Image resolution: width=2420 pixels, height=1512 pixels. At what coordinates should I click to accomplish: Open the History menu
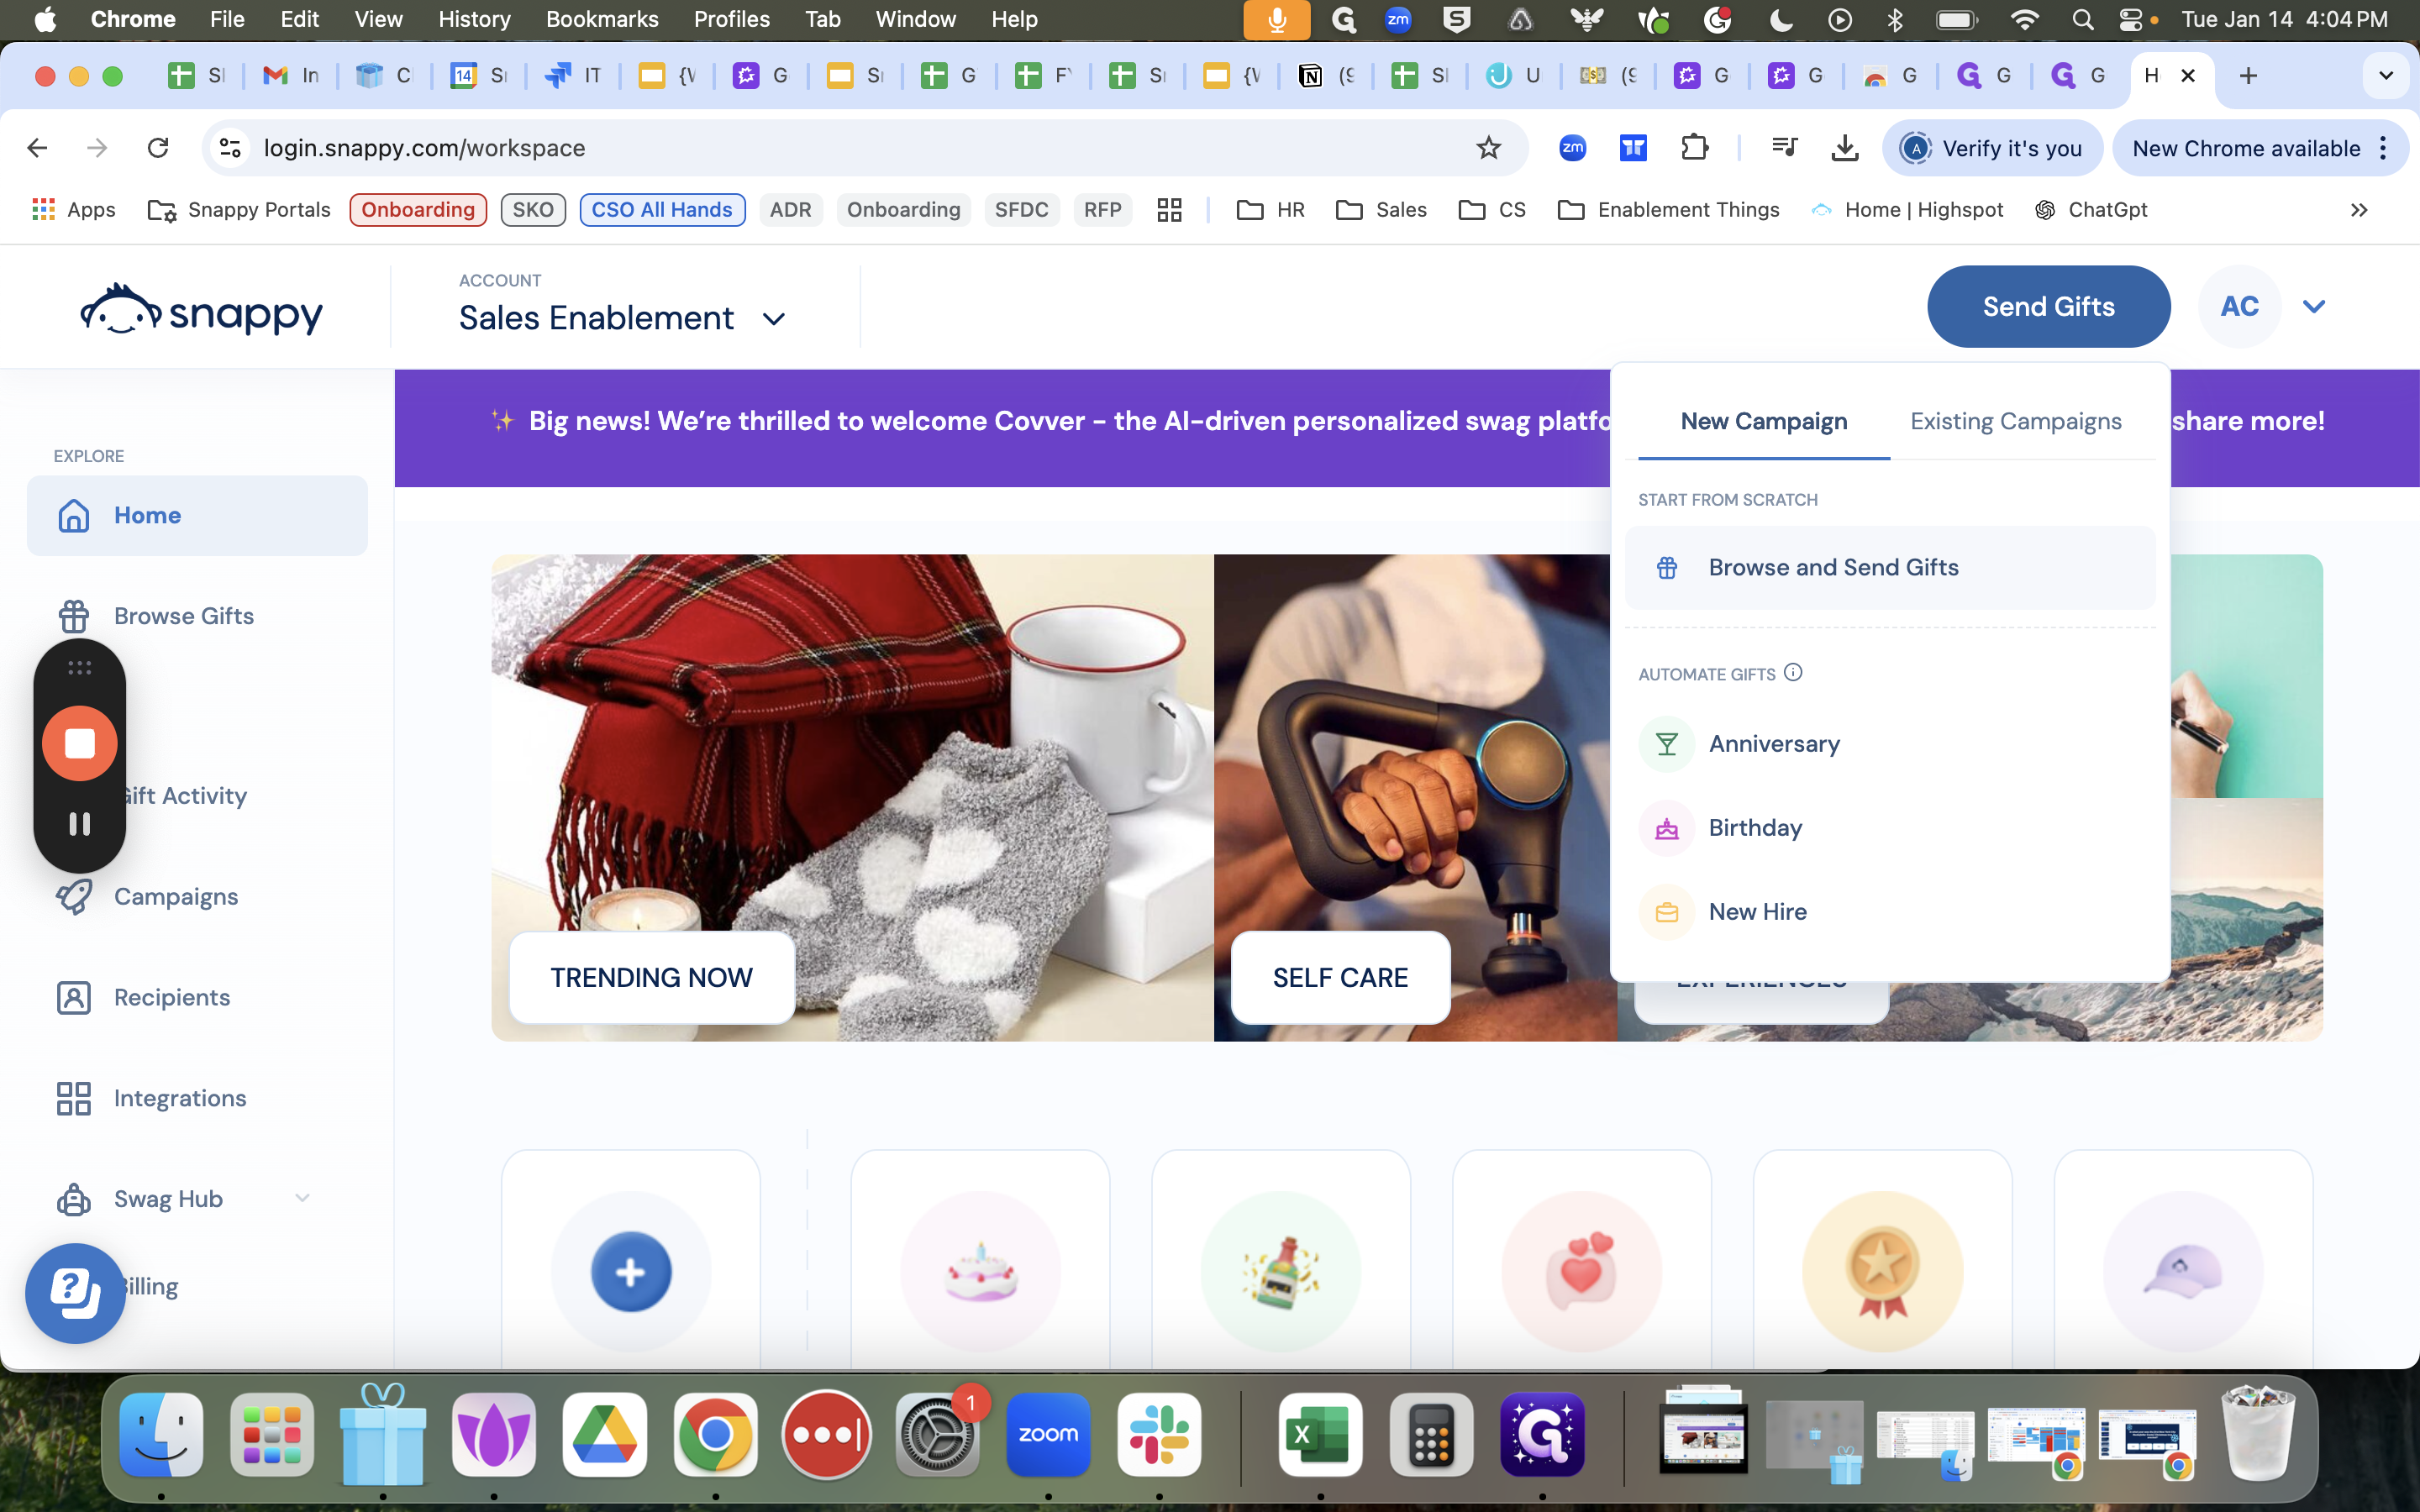pyautogui.click(x=474, y=19)
